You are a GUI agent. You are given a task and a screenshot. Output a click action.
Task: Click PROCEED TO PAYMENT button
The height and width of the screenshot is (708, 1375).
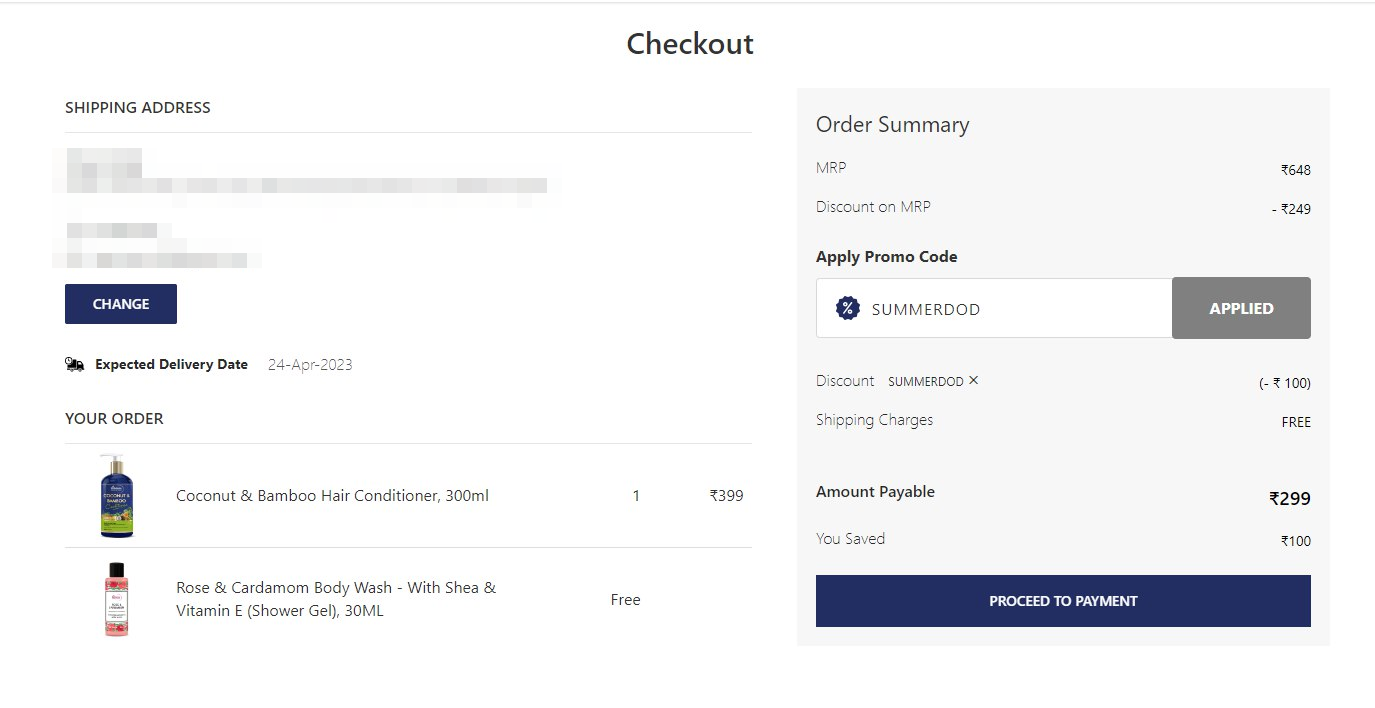[1063, 601]
